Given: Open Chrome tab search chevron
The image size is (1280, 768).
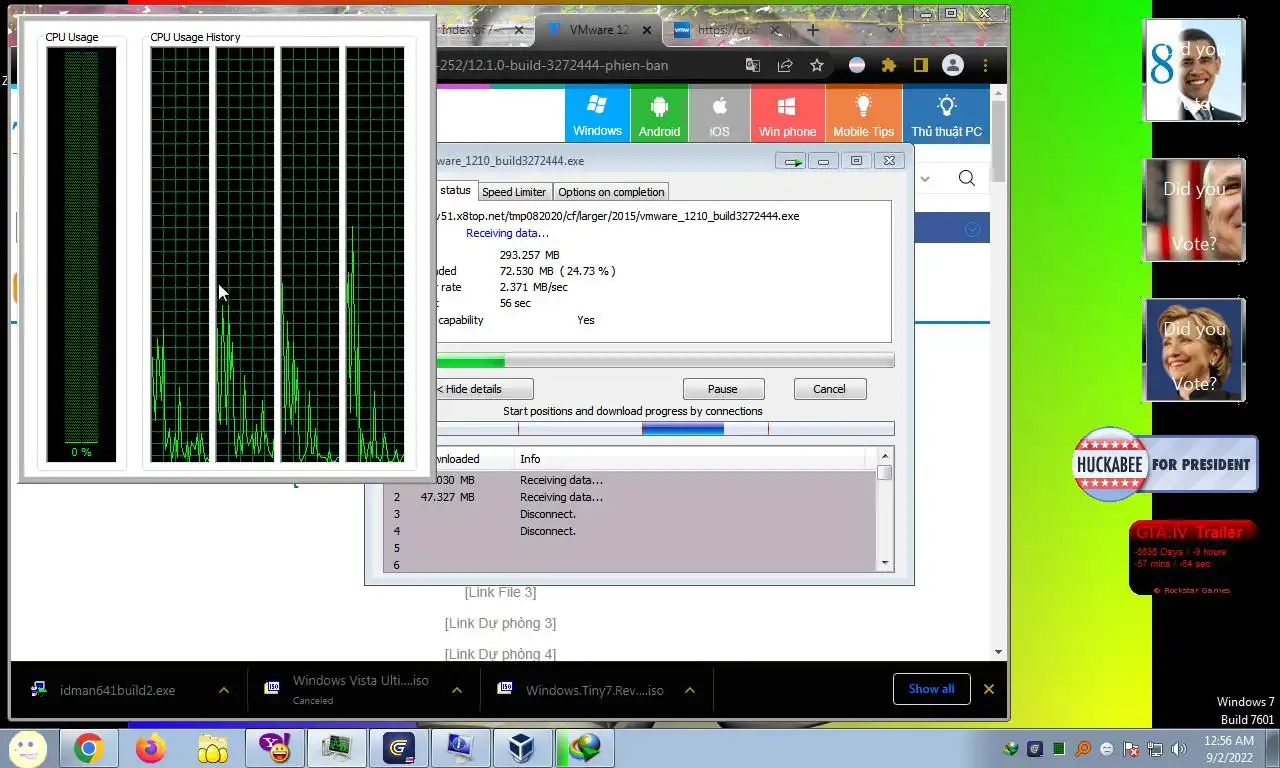Looking at the screenshot, I should (x=890, y=30).
